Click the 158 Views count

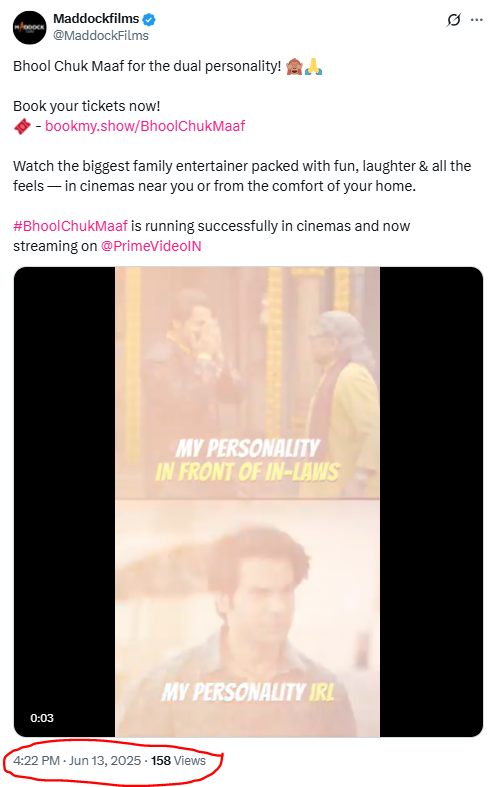178,761
